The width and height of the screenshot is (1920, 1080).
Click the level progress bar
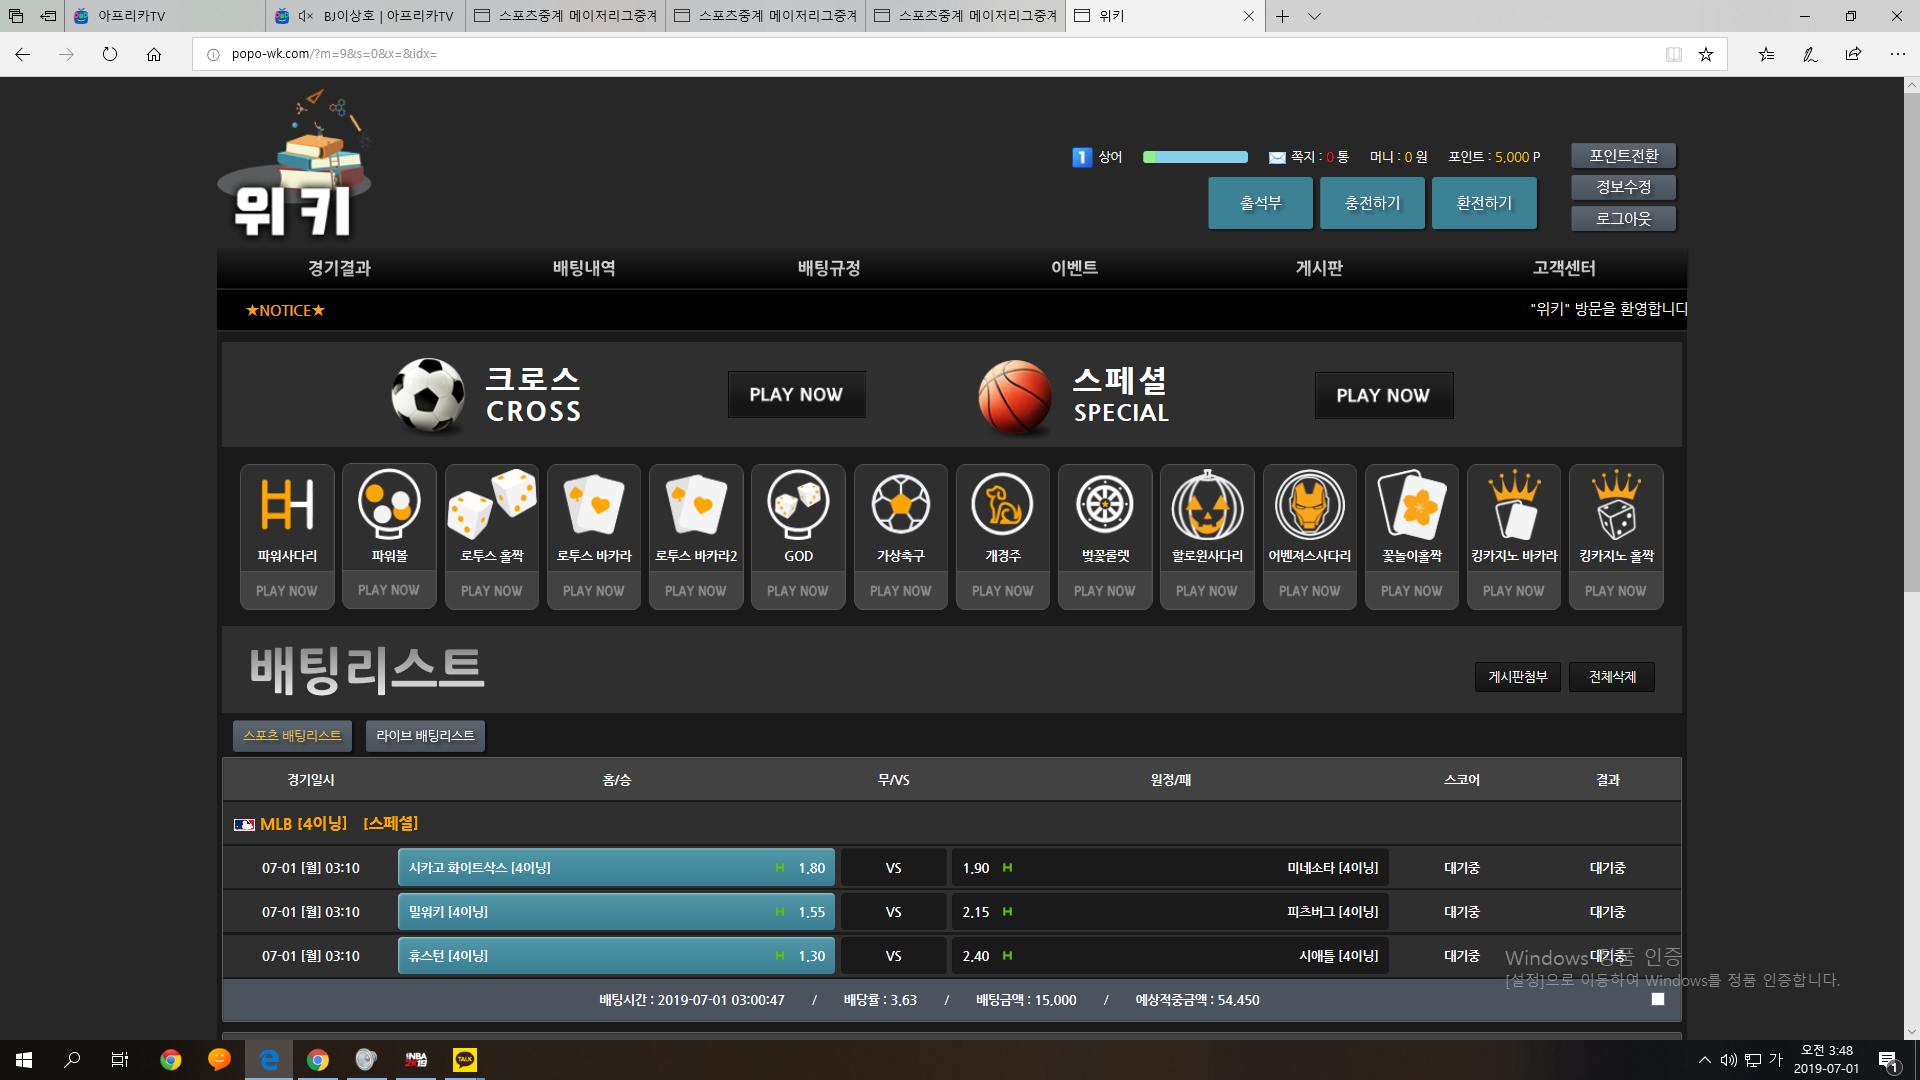[x=1196, y=157]
